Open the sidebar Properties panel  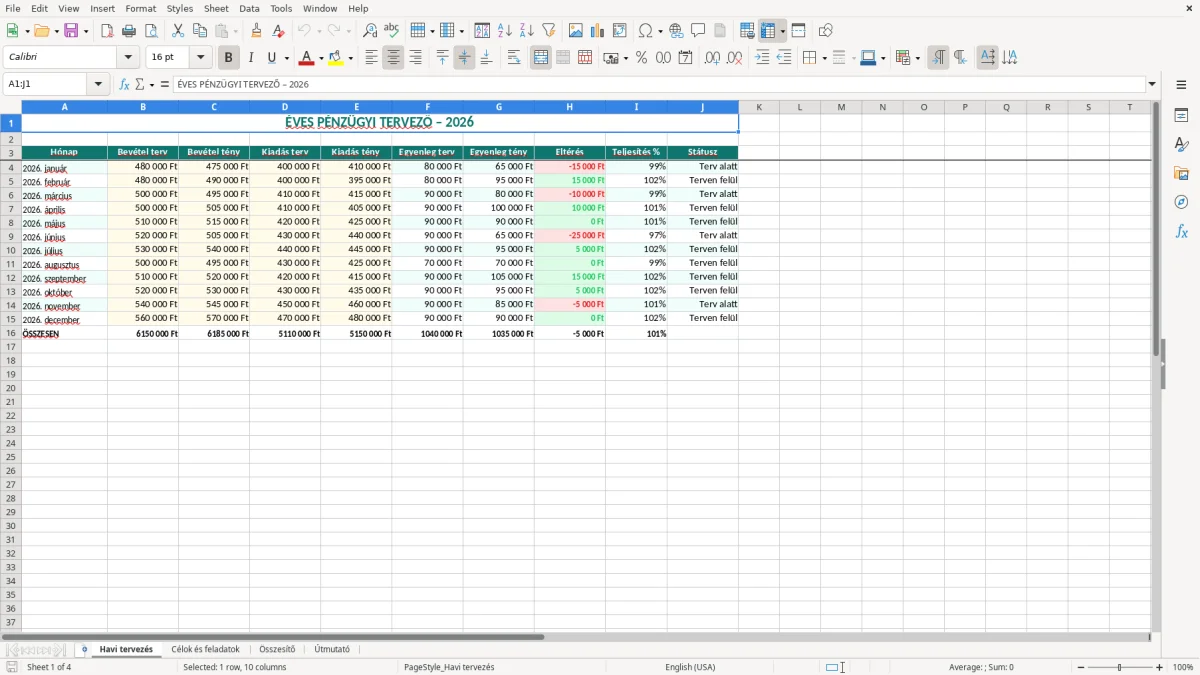tap(1181, 116)
